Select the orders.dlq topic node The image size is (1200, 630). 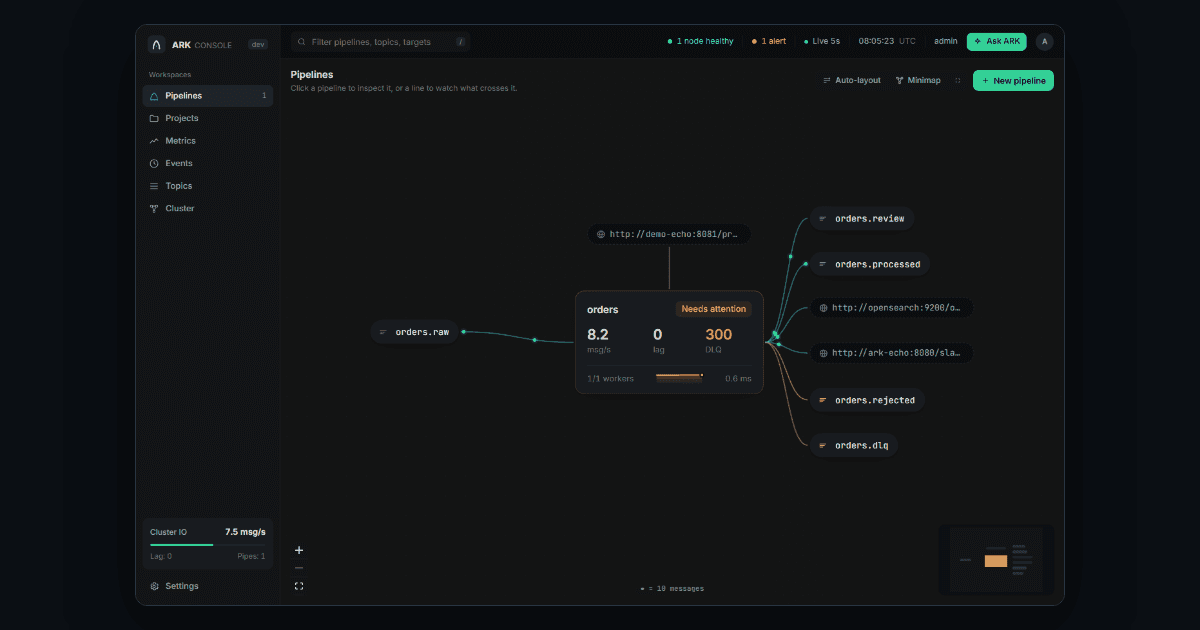click(854, 445)
